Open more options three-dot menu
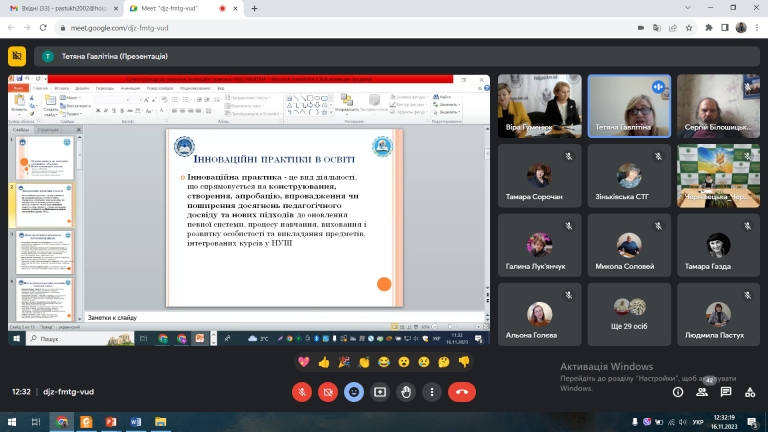This screenshot has width=768, height=432. click(432, 392)
